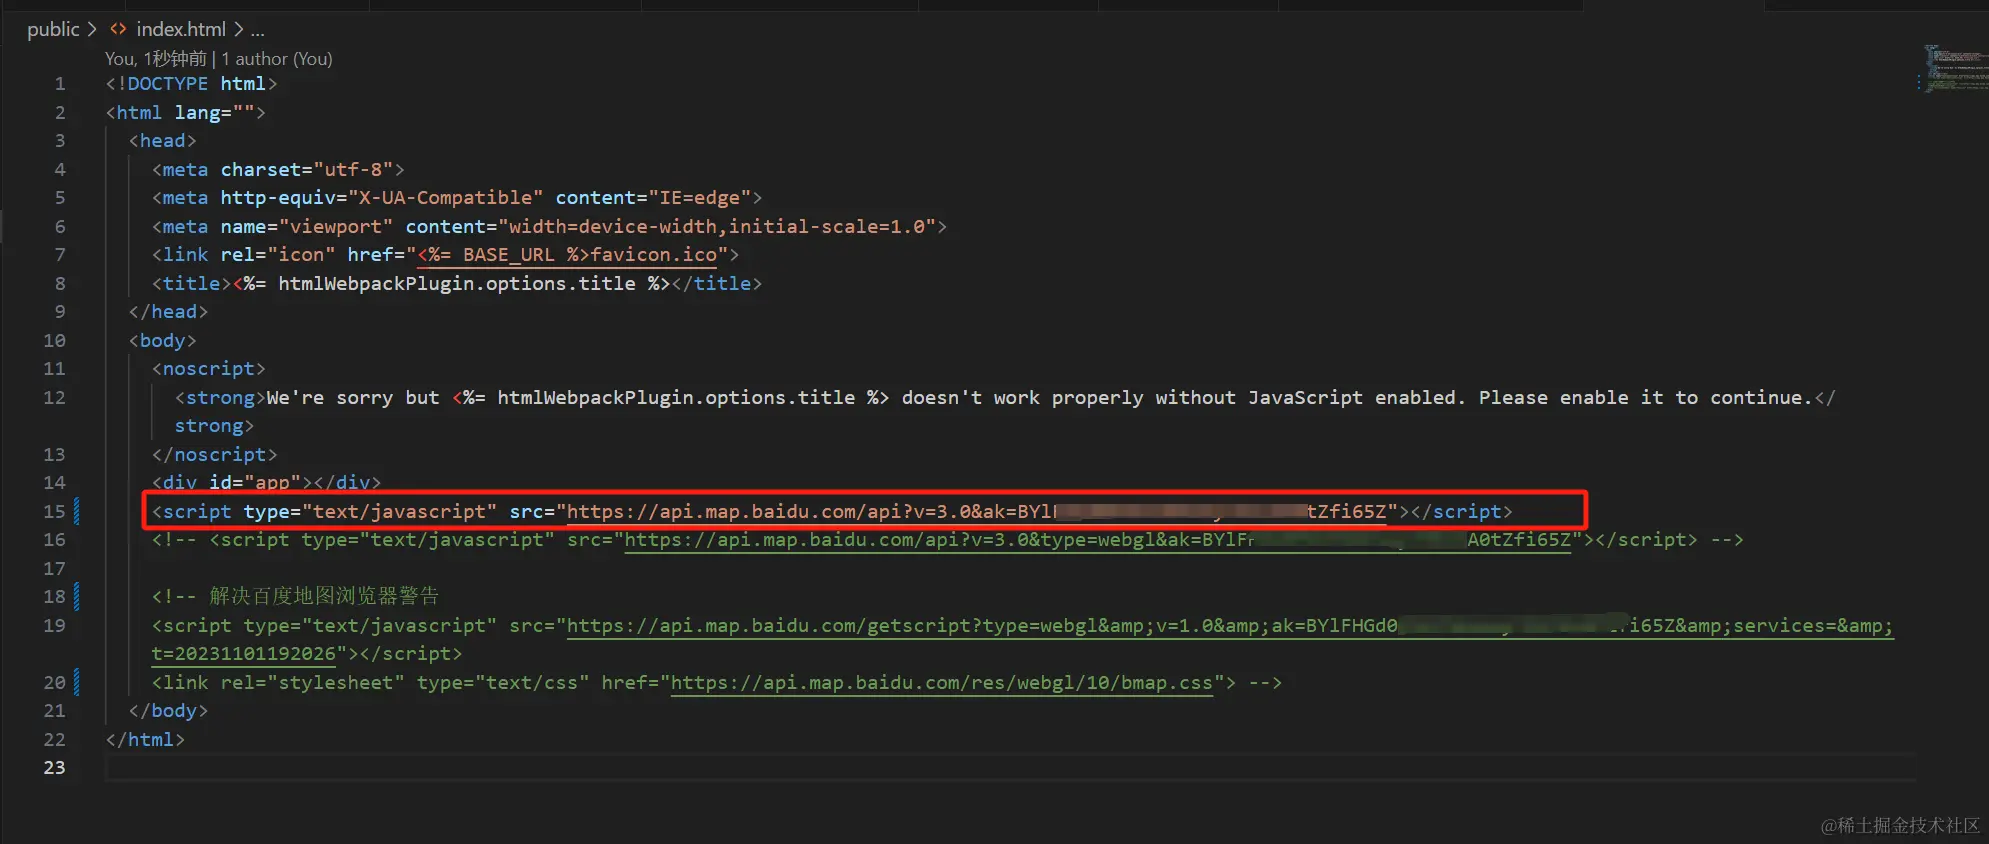The height and width of the screenshot is (844, 1989).
Task: Open the api.map.baidu.com/api?v=3.0&ak URL on line 15
Action: (976, 512)
